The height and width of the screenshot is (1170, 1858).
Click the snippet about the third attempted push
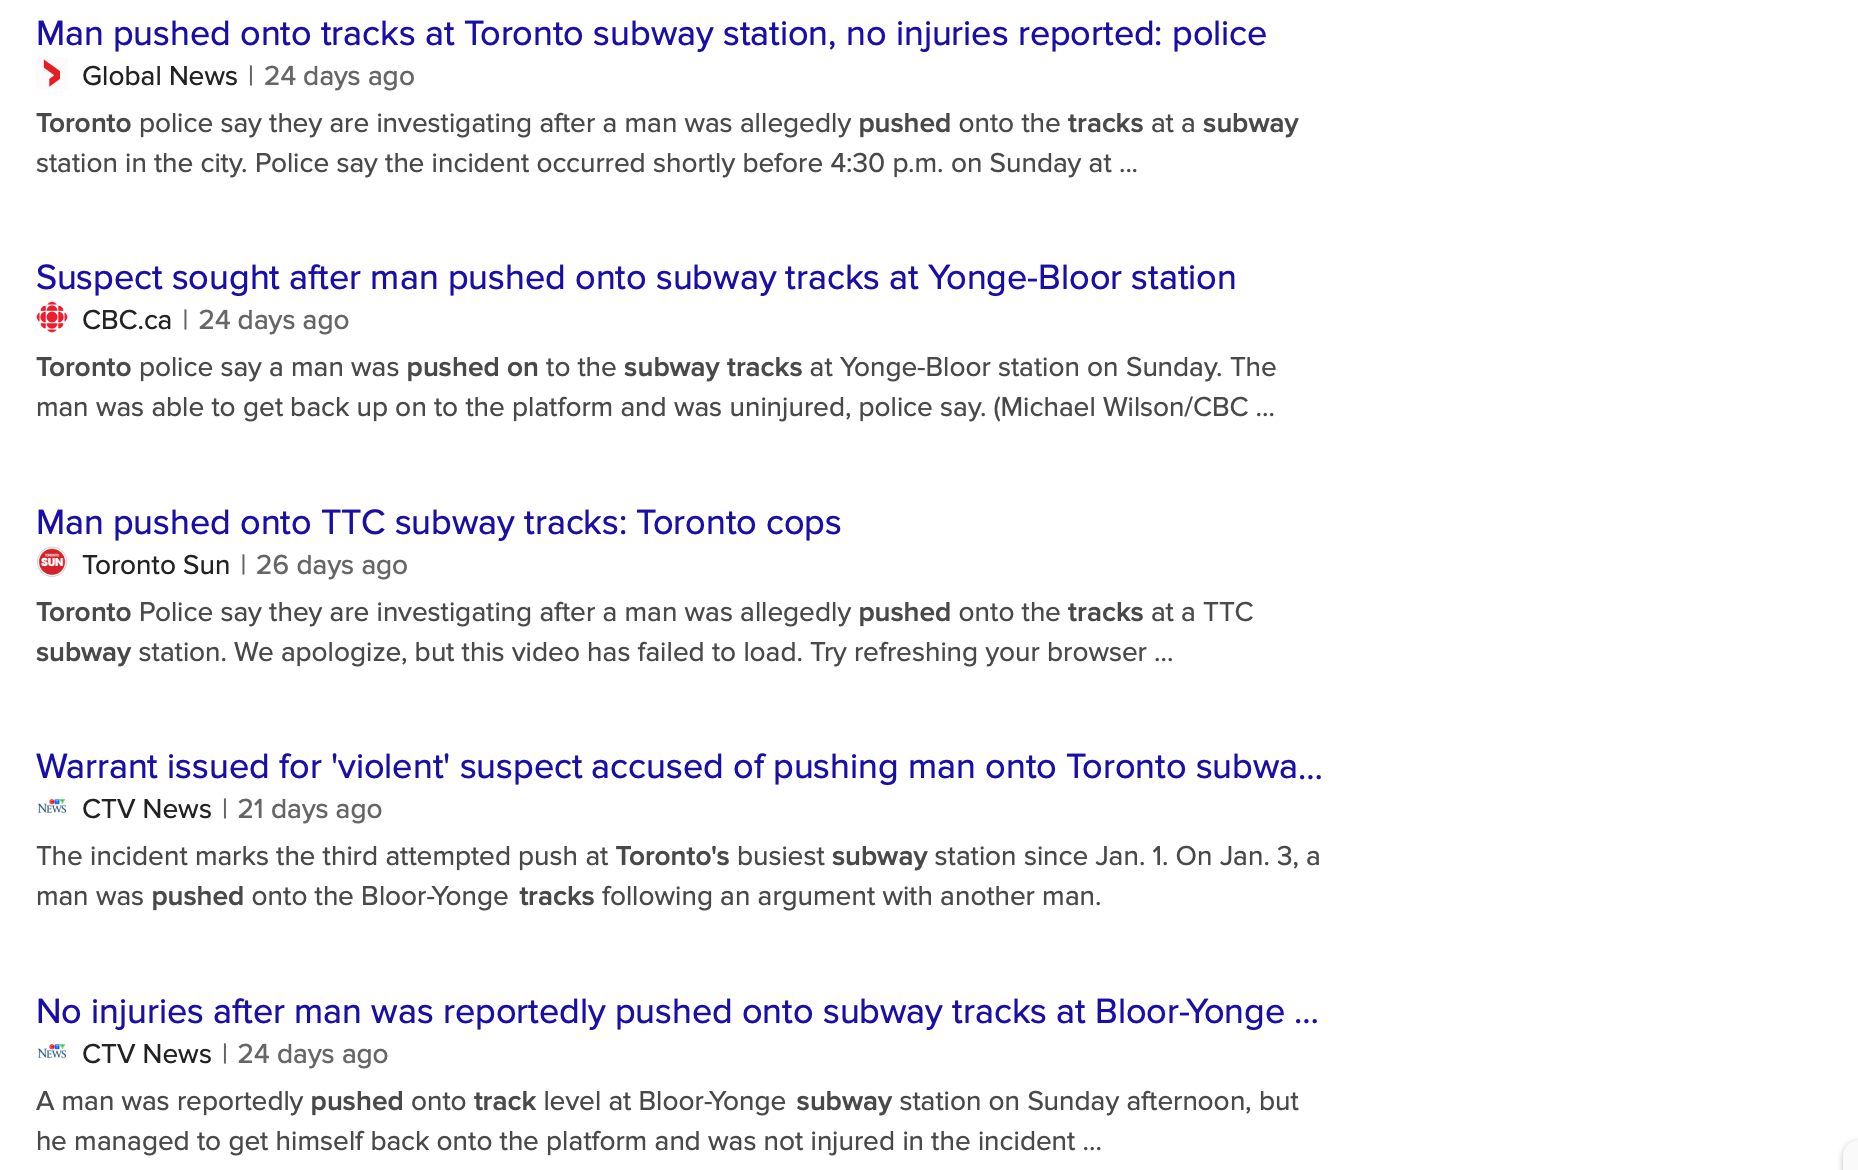678,877
